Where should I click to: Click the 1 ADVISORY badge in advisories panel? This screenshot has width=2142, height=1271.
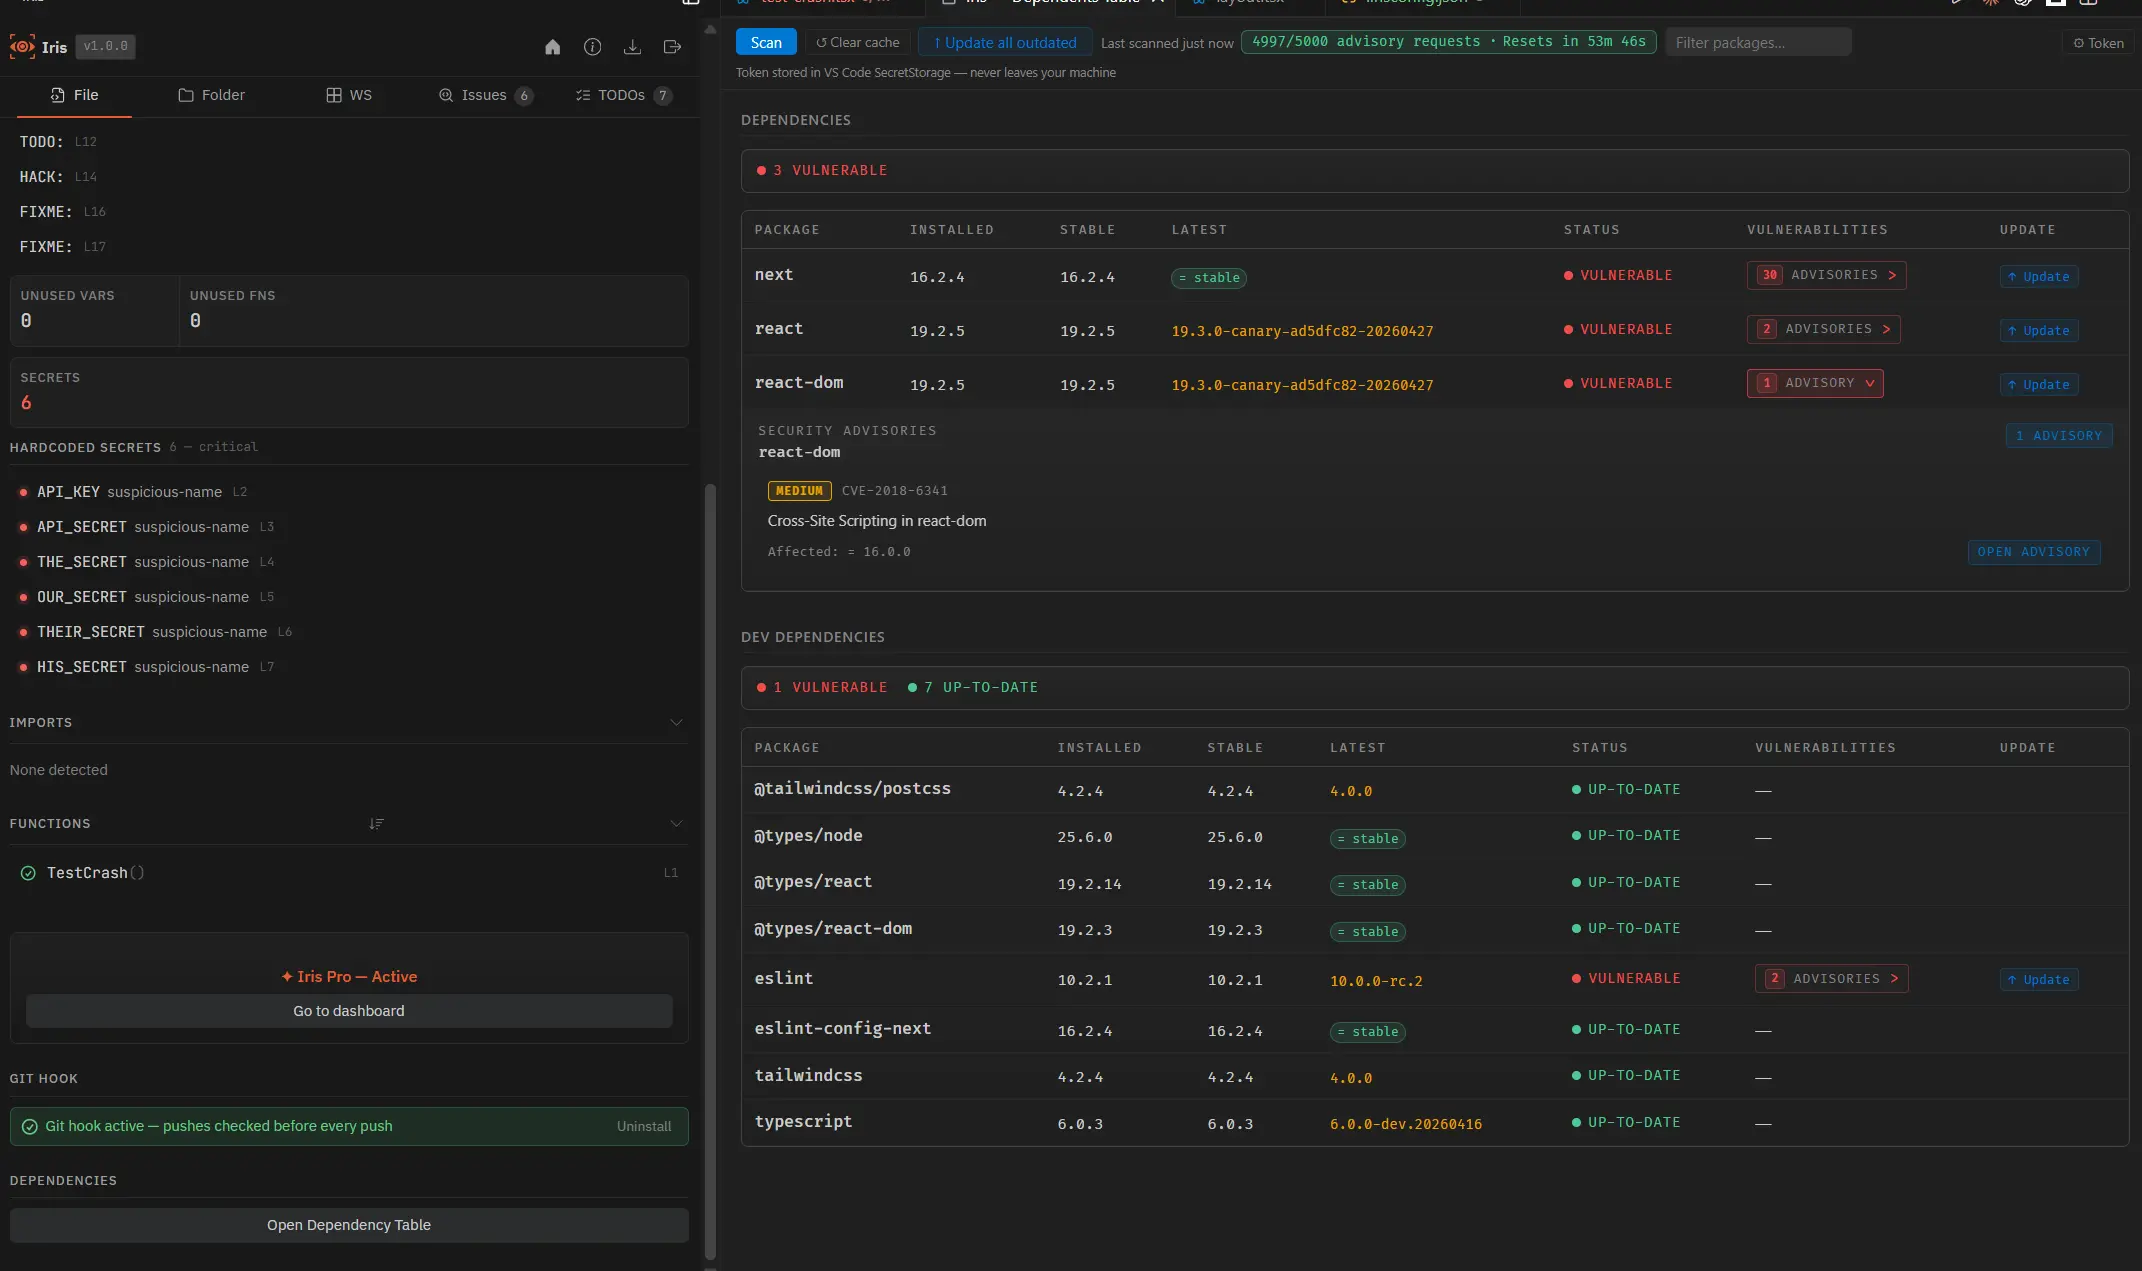[2058, 436]
